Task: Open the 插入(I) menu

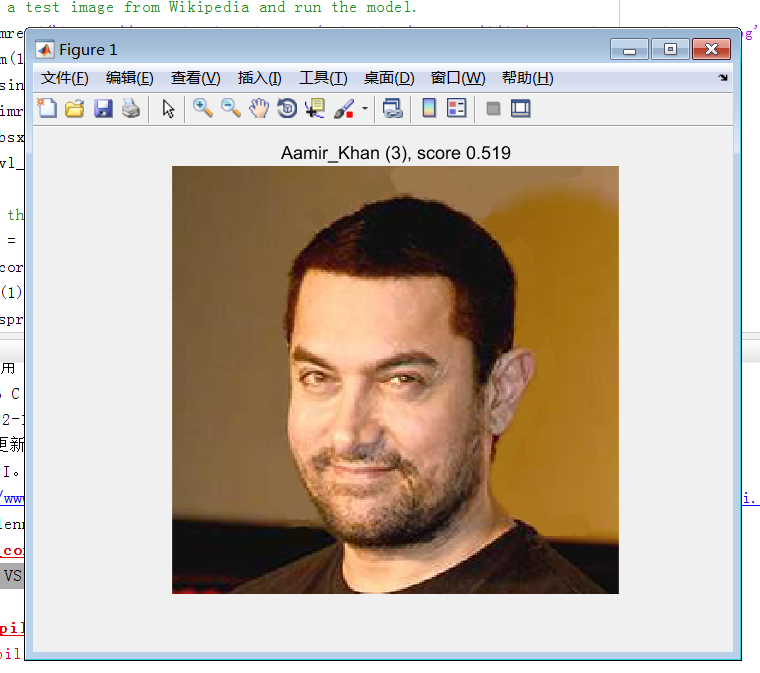Action: (x=260, y=78)
